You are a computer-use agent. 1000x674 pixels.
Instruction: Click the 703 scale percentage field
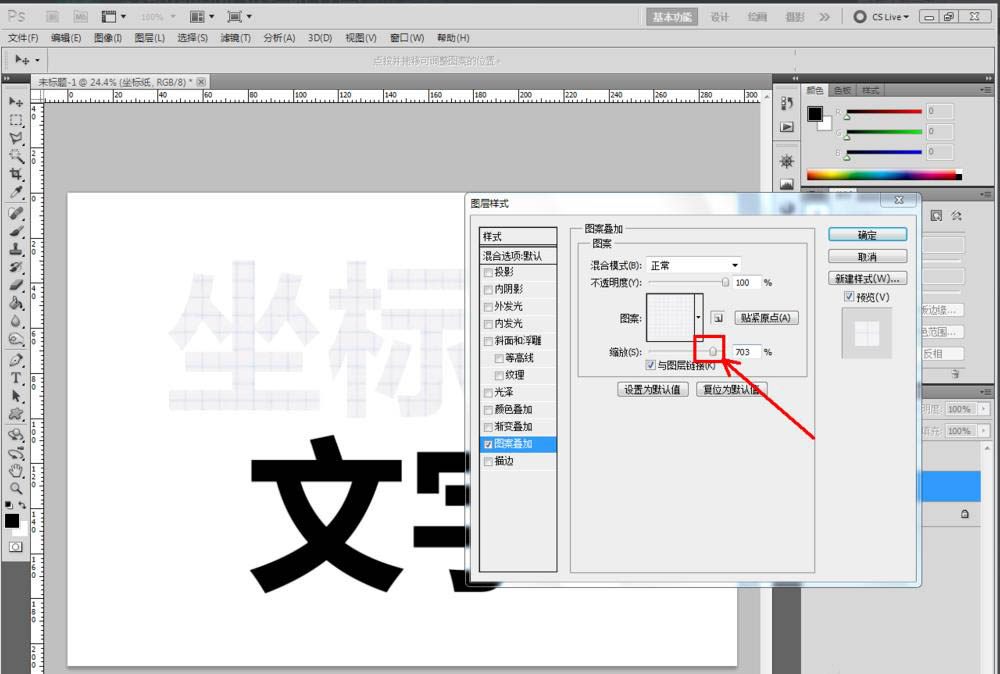coord(748,351)
